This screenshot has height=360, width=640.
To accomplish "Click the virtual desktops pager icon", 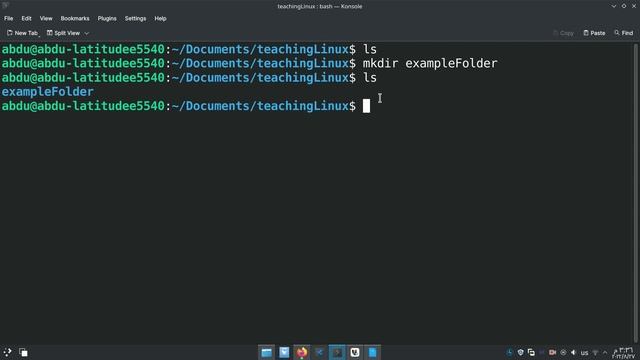I will (x=23, y=352).
